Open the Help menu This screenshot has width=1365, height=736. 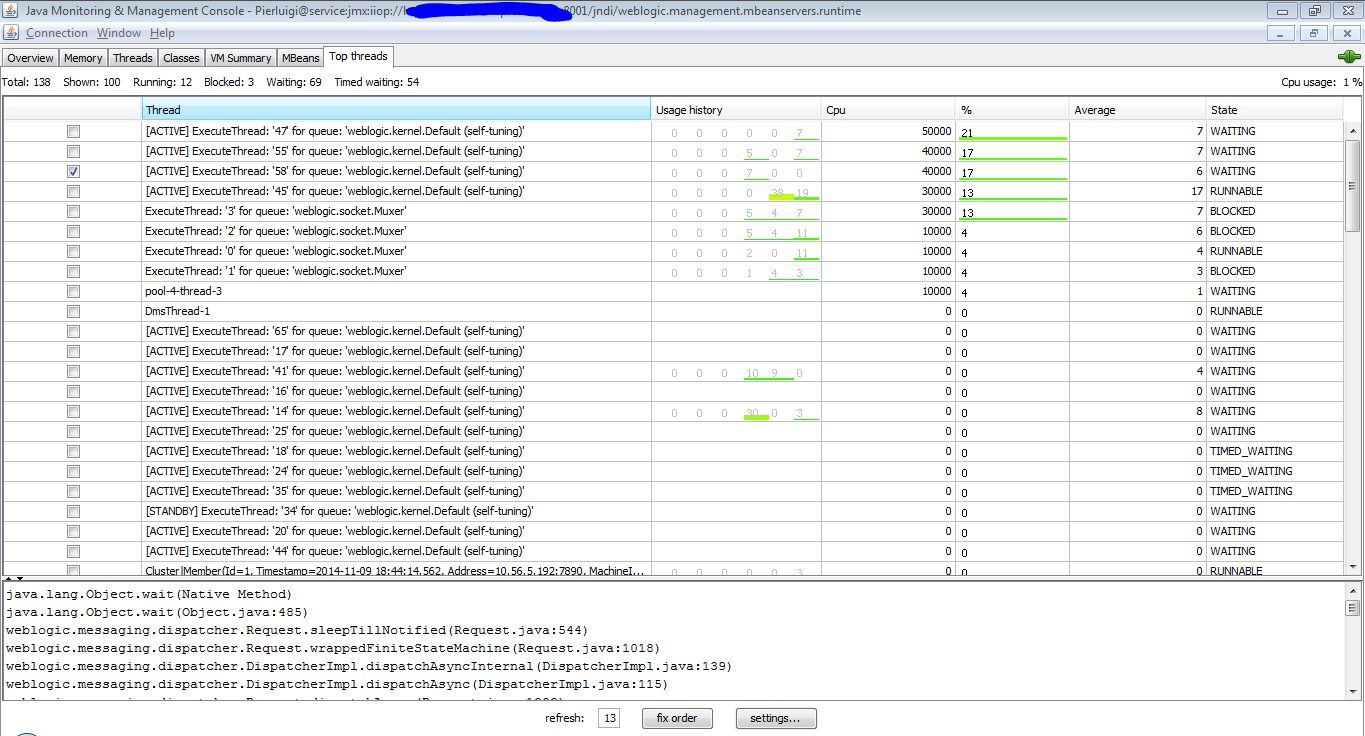pos(162,32)
